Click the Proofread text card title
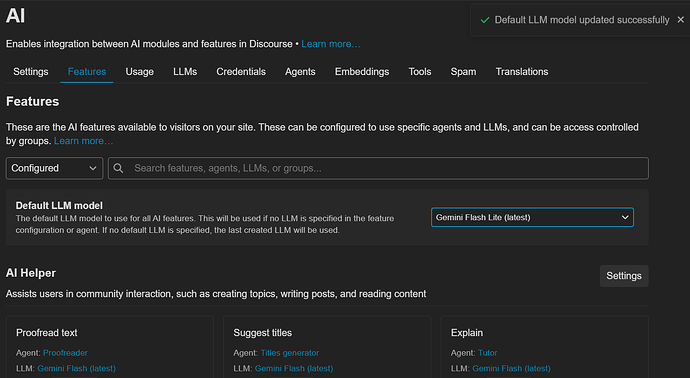The image size is (690, 378). 47,333
